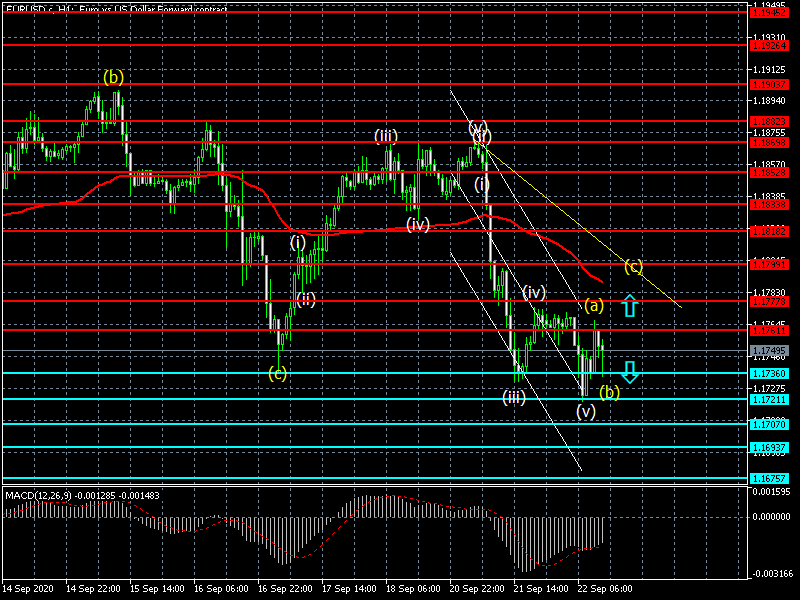
Task: Select yellow (c) label on the yellow trendline
Action: [x=633, y=266]
